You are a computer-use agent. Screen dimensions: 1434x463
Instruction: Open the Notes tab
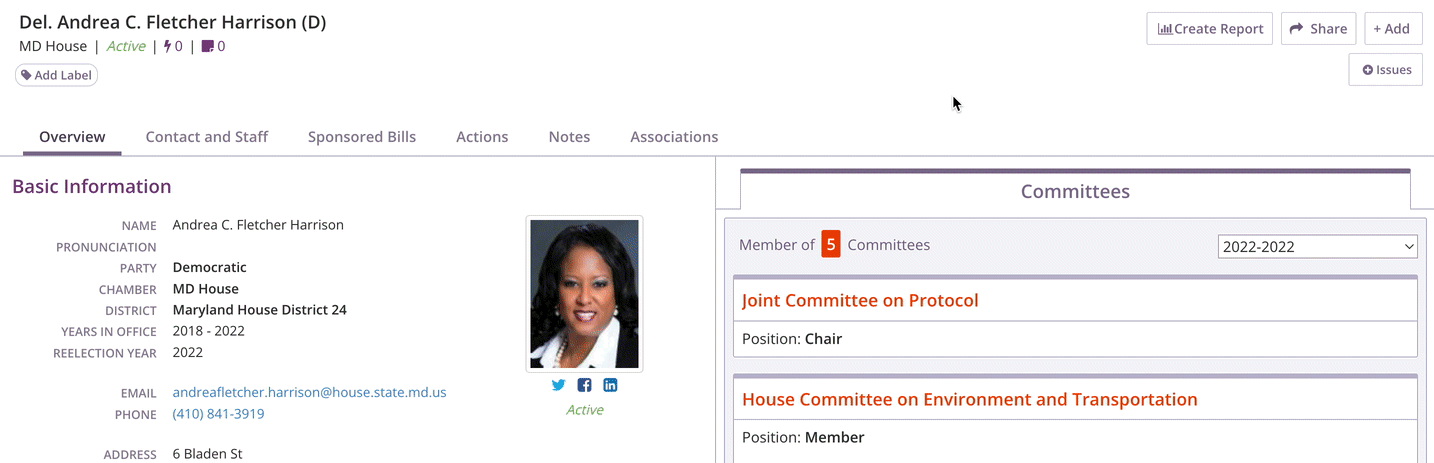pyautogui.click(x=569, y=137)
